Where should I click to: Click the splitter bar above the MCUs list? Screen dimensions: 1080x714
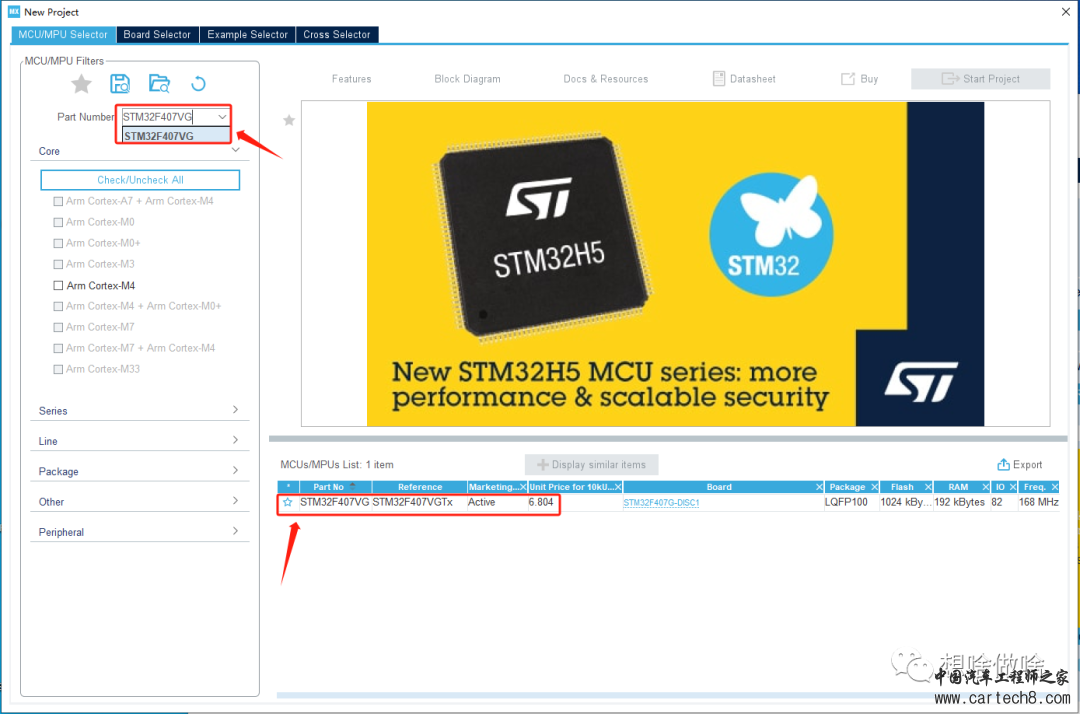[667, 438]
